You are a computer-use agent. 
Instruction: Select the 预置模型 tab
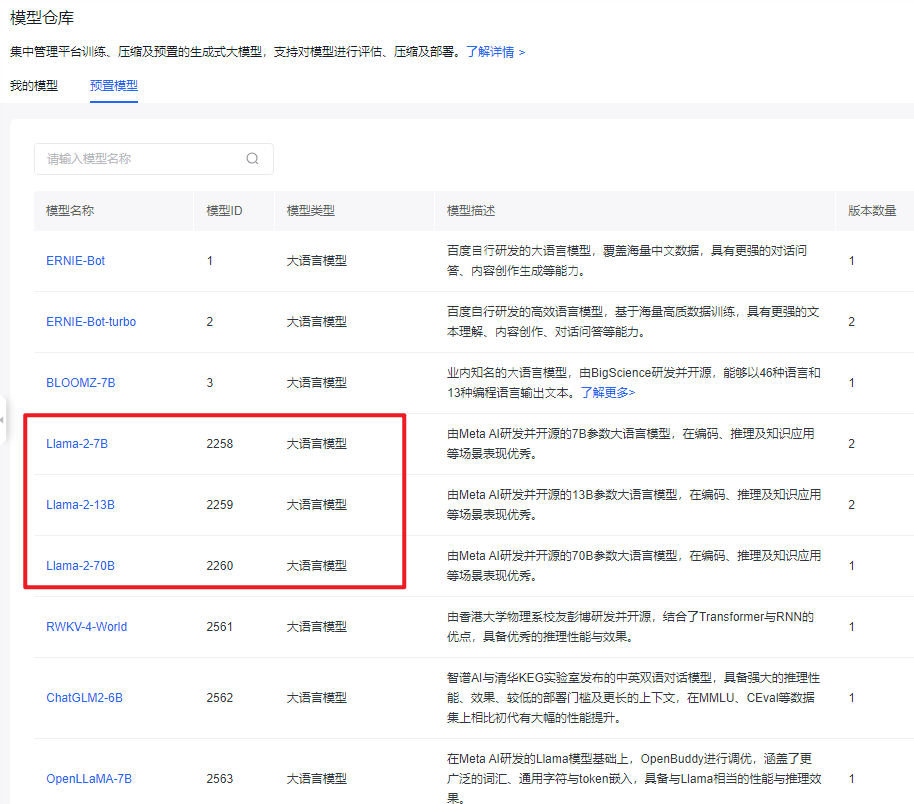click(x=114, y=86)
